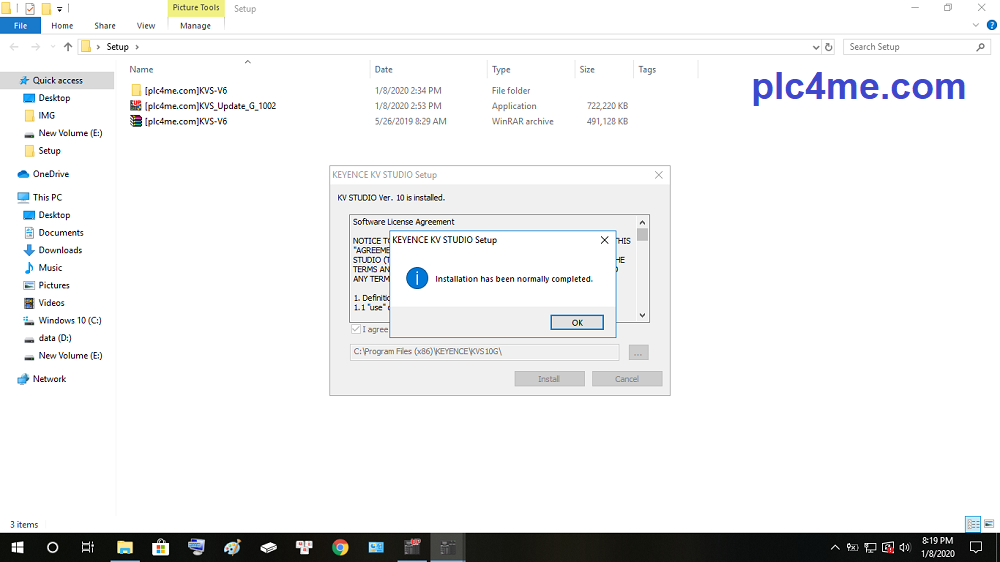Viewport: 1000px width, 562px height.
Task: Expand the ribbon with chevron arrow
Action: (975, 26)
